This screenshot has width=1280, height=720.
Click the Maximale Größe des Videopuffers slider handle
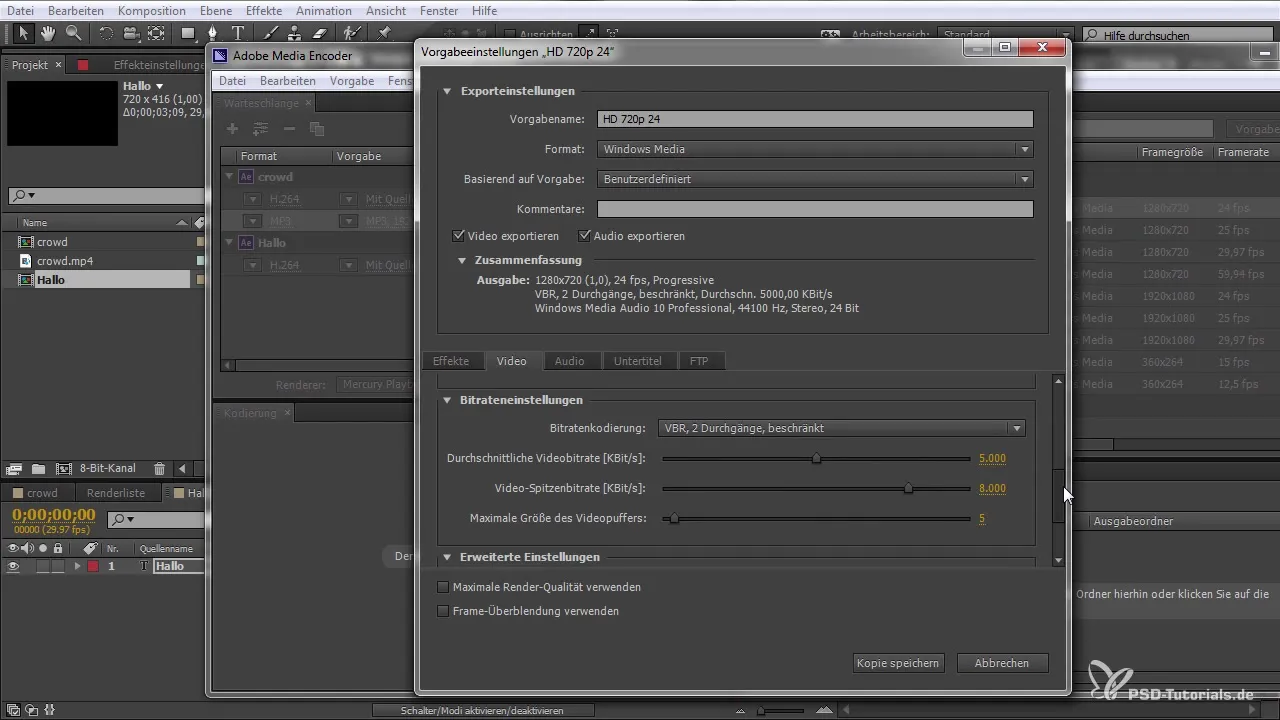coord(674,519)
